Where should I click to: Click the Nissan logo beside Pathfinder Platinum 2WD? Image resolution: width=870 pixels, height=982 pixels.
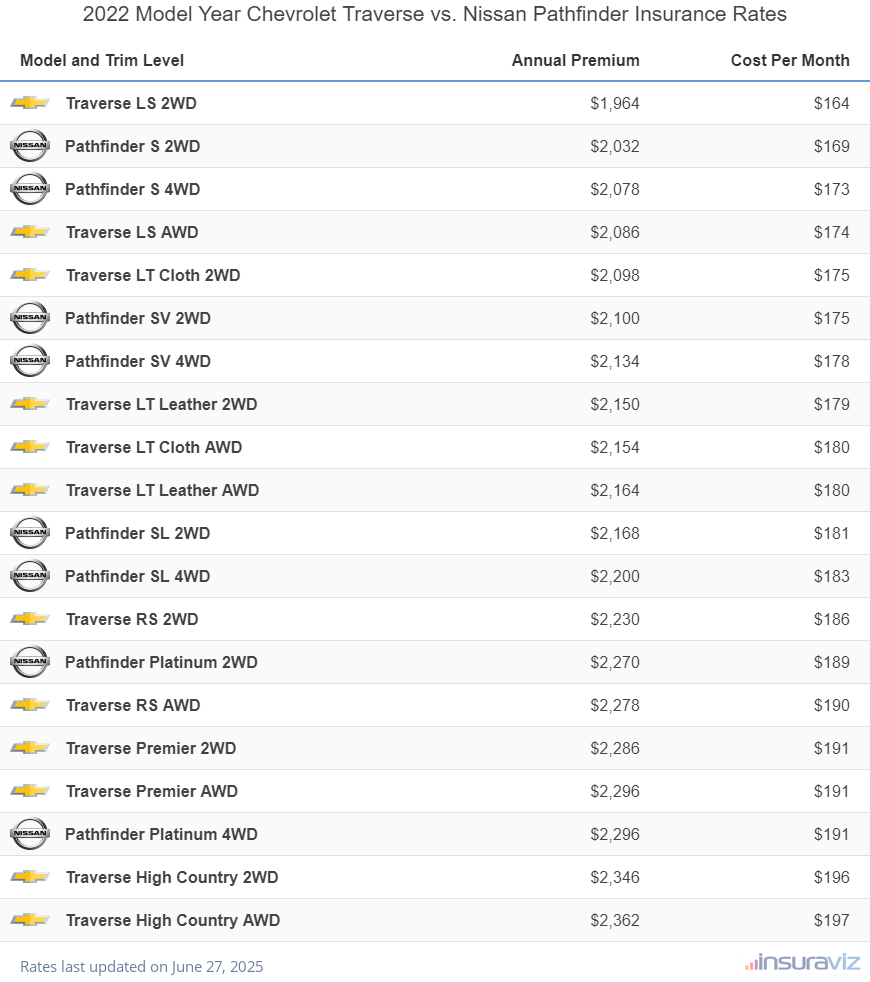click(x=30, y=662)
